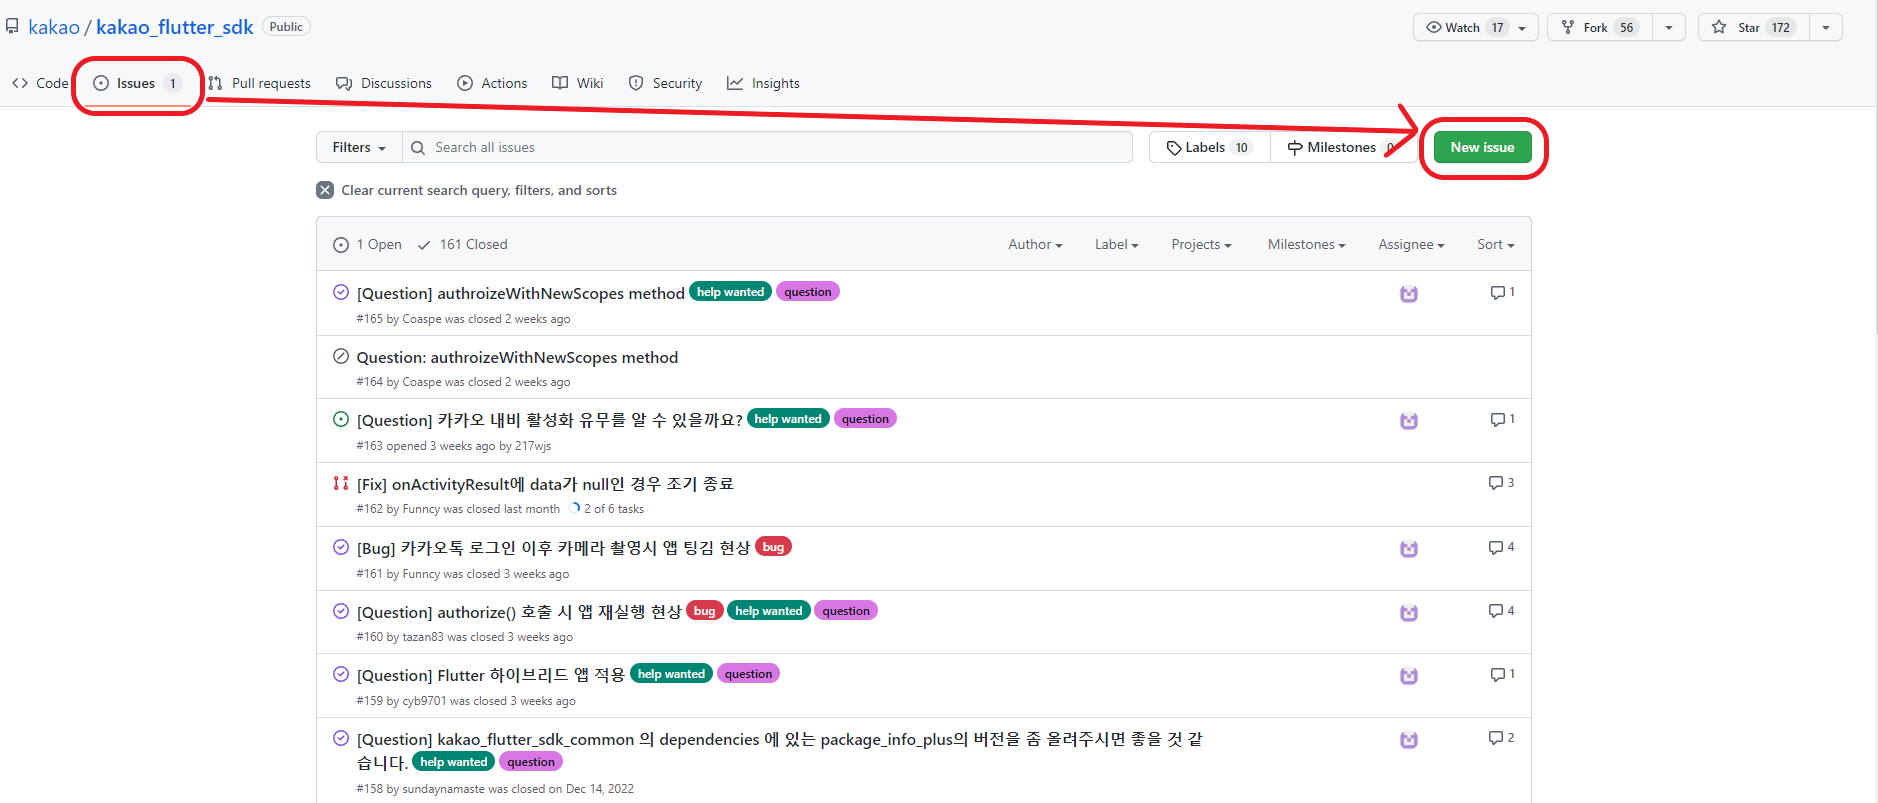This screenshot has height=803, width=1878.
Task: Open the Sort dropdown
Action: [1495, 244]
